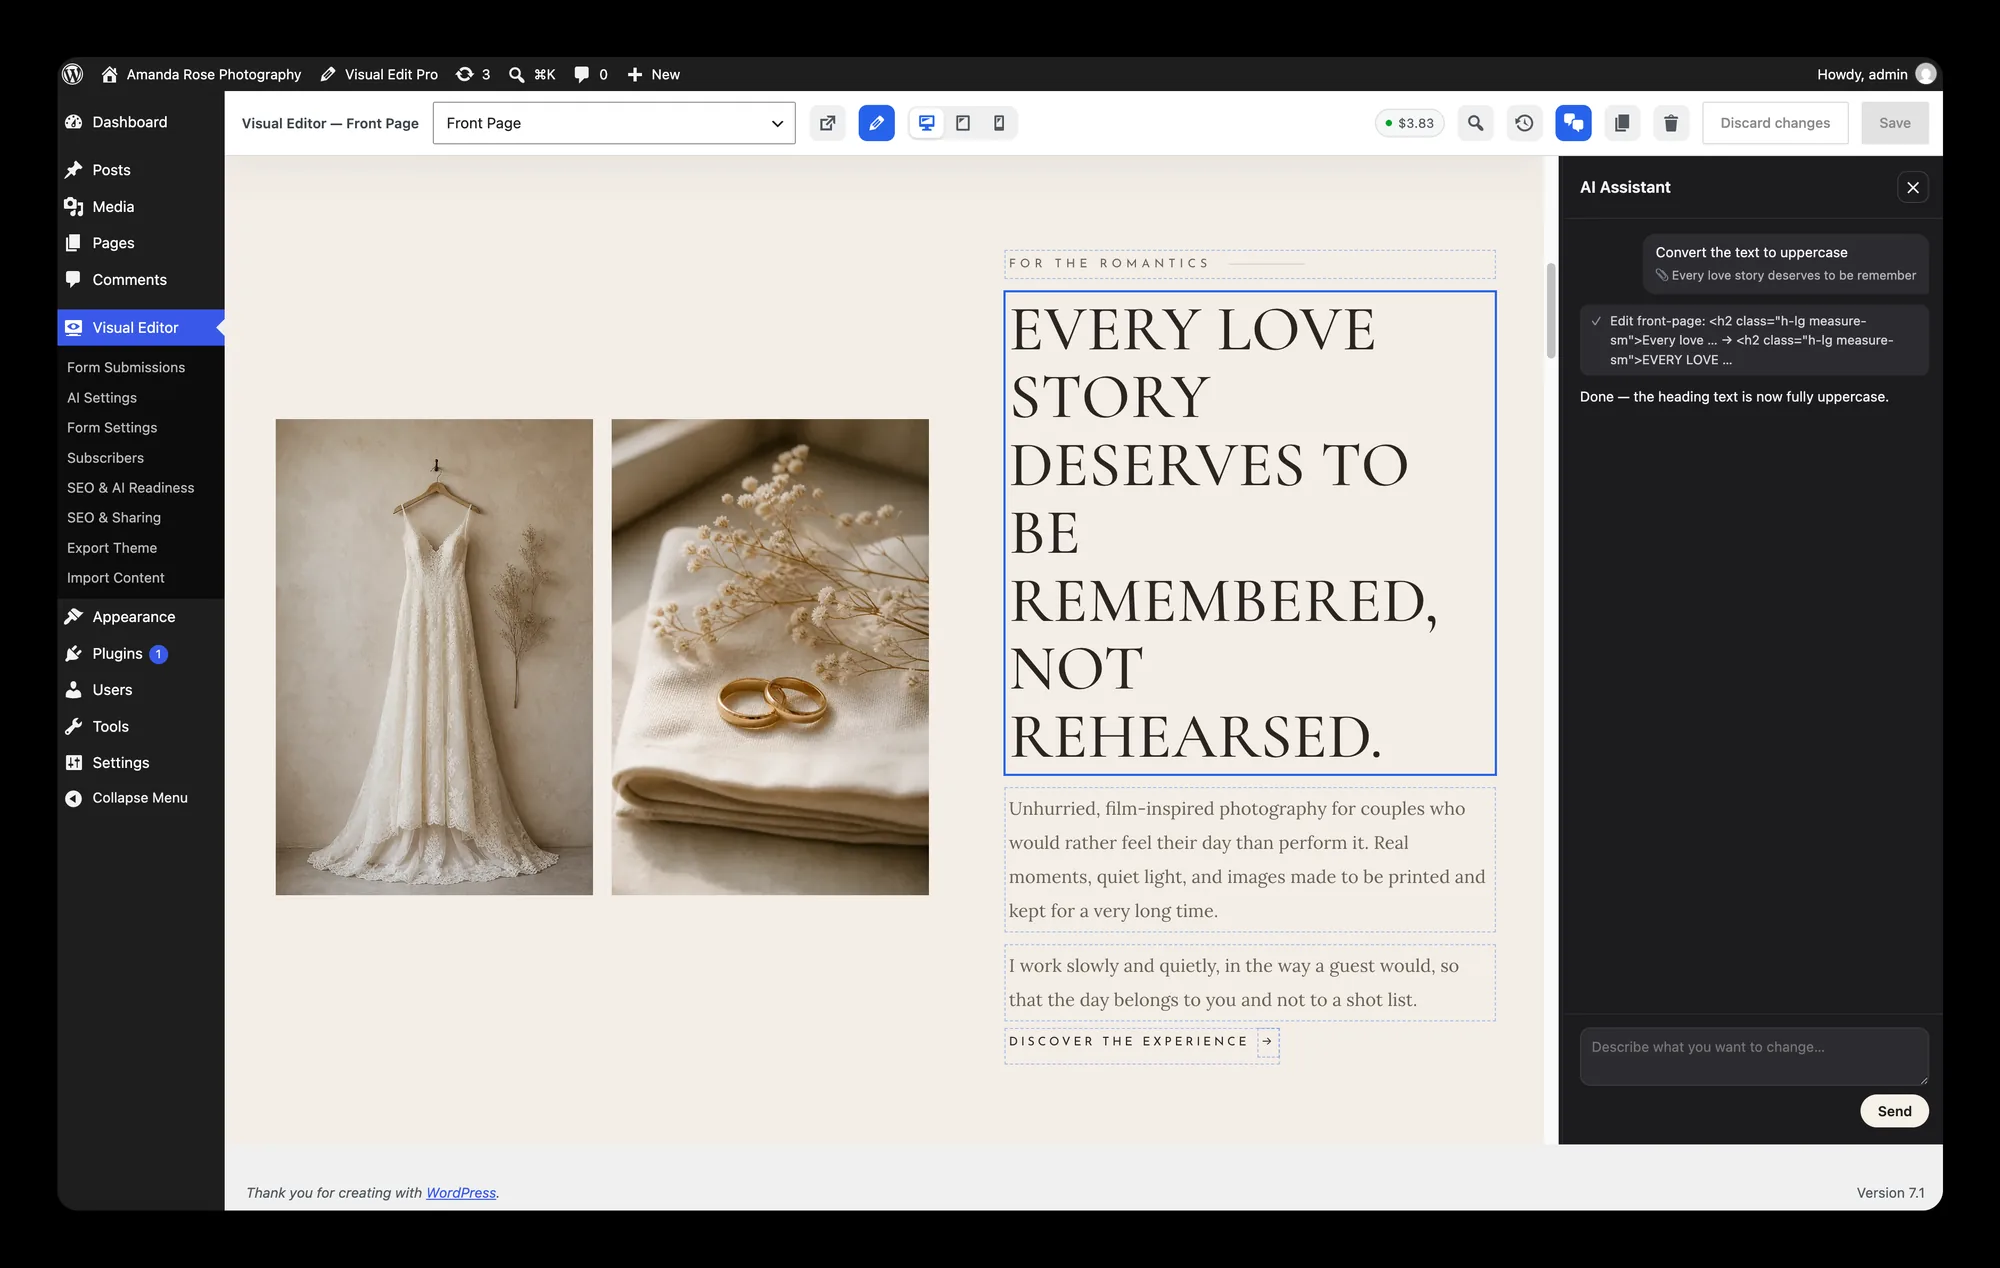
Task: Go to the Plugins menu
Action: (x=117, y=653)
